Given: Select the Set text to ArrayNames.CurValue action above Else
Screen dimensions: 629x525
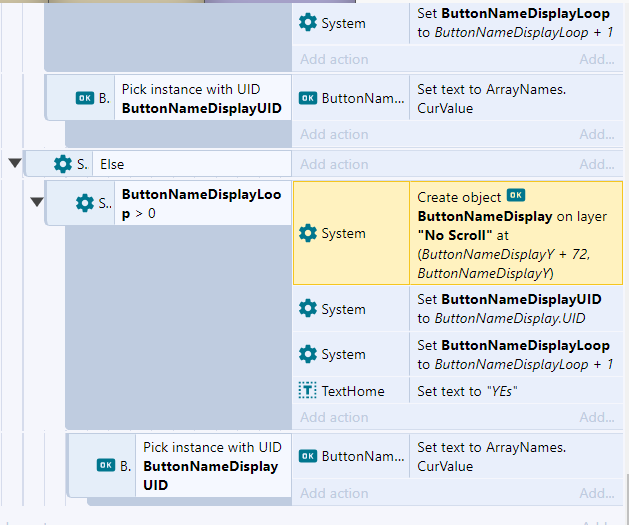Looking at the screenshot, I should (516, 98).
